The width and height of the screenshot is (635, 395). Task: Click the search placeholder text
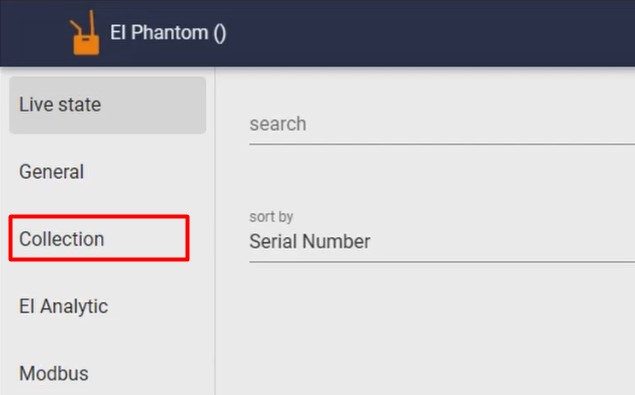278,124
